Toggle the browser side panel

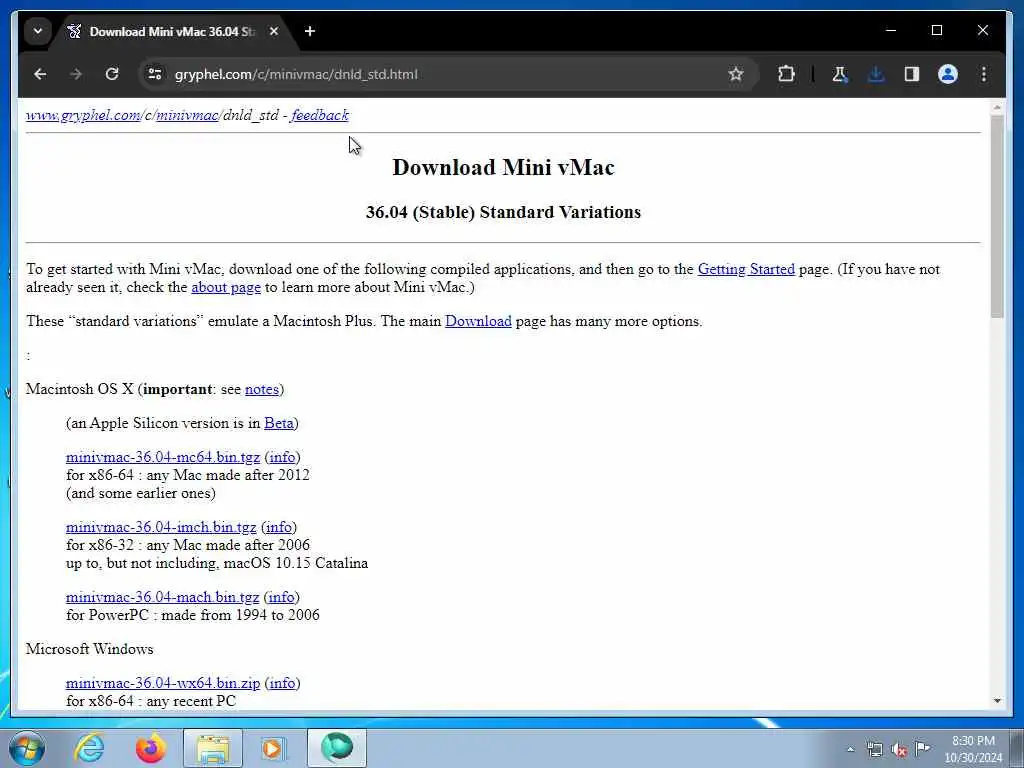point(912,74)
